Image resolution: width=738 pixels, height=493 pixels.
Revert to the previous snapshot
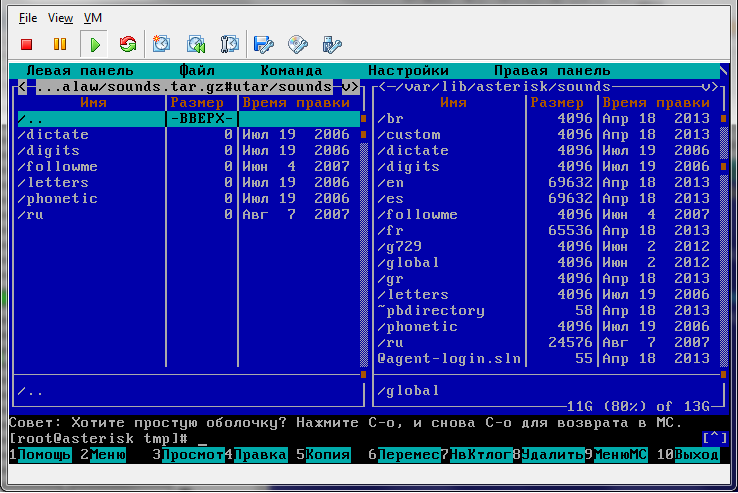(x=196, y=44)
